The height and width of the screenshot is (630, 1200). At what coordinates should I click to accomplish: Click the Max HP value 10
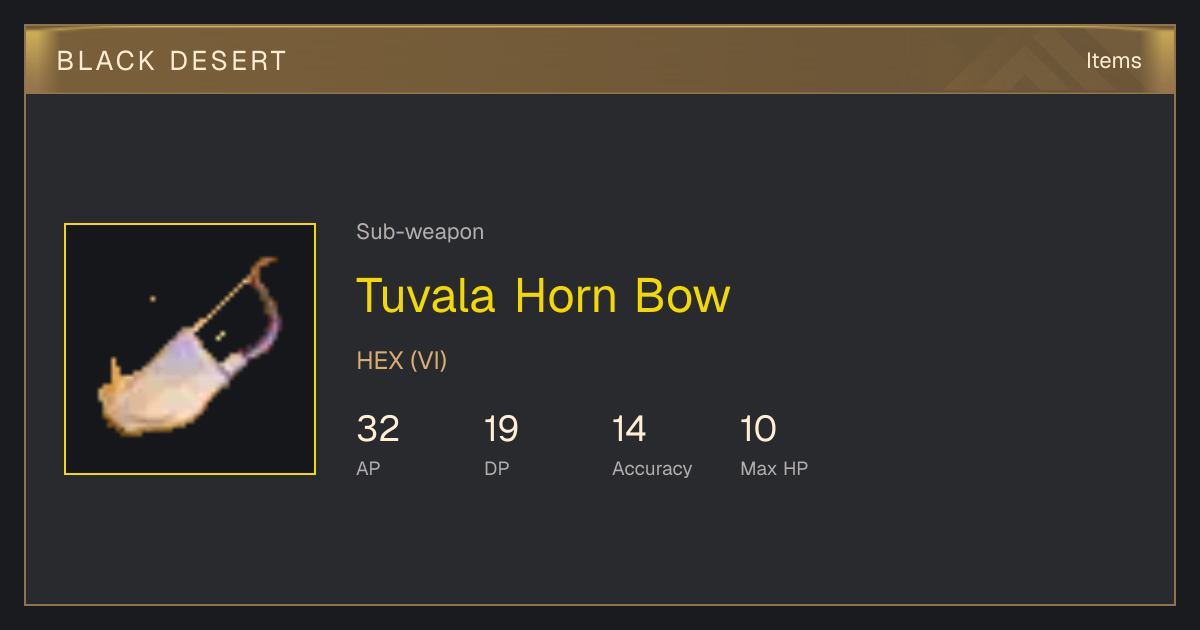pyautogui.click(x=758, y=429)
